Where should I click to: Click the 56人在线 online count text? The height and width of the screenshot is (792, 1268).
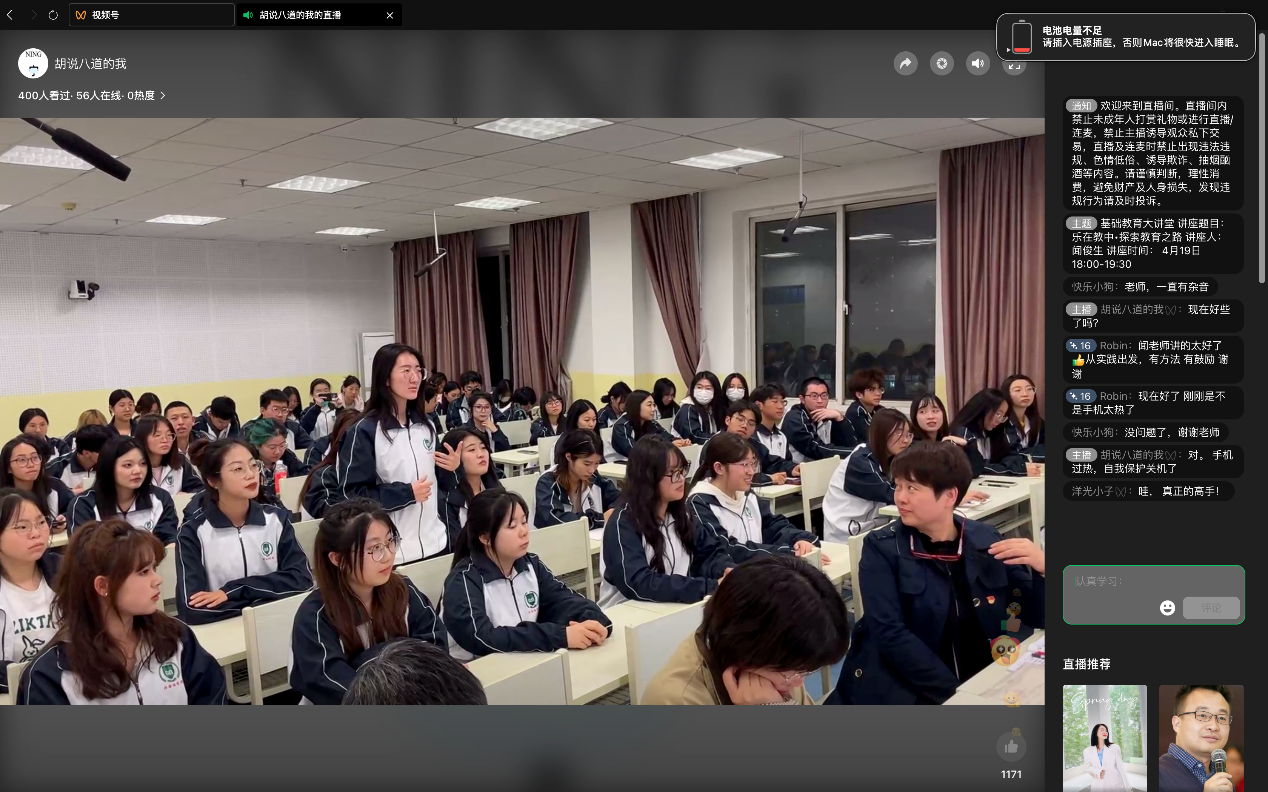coord(99,96)
